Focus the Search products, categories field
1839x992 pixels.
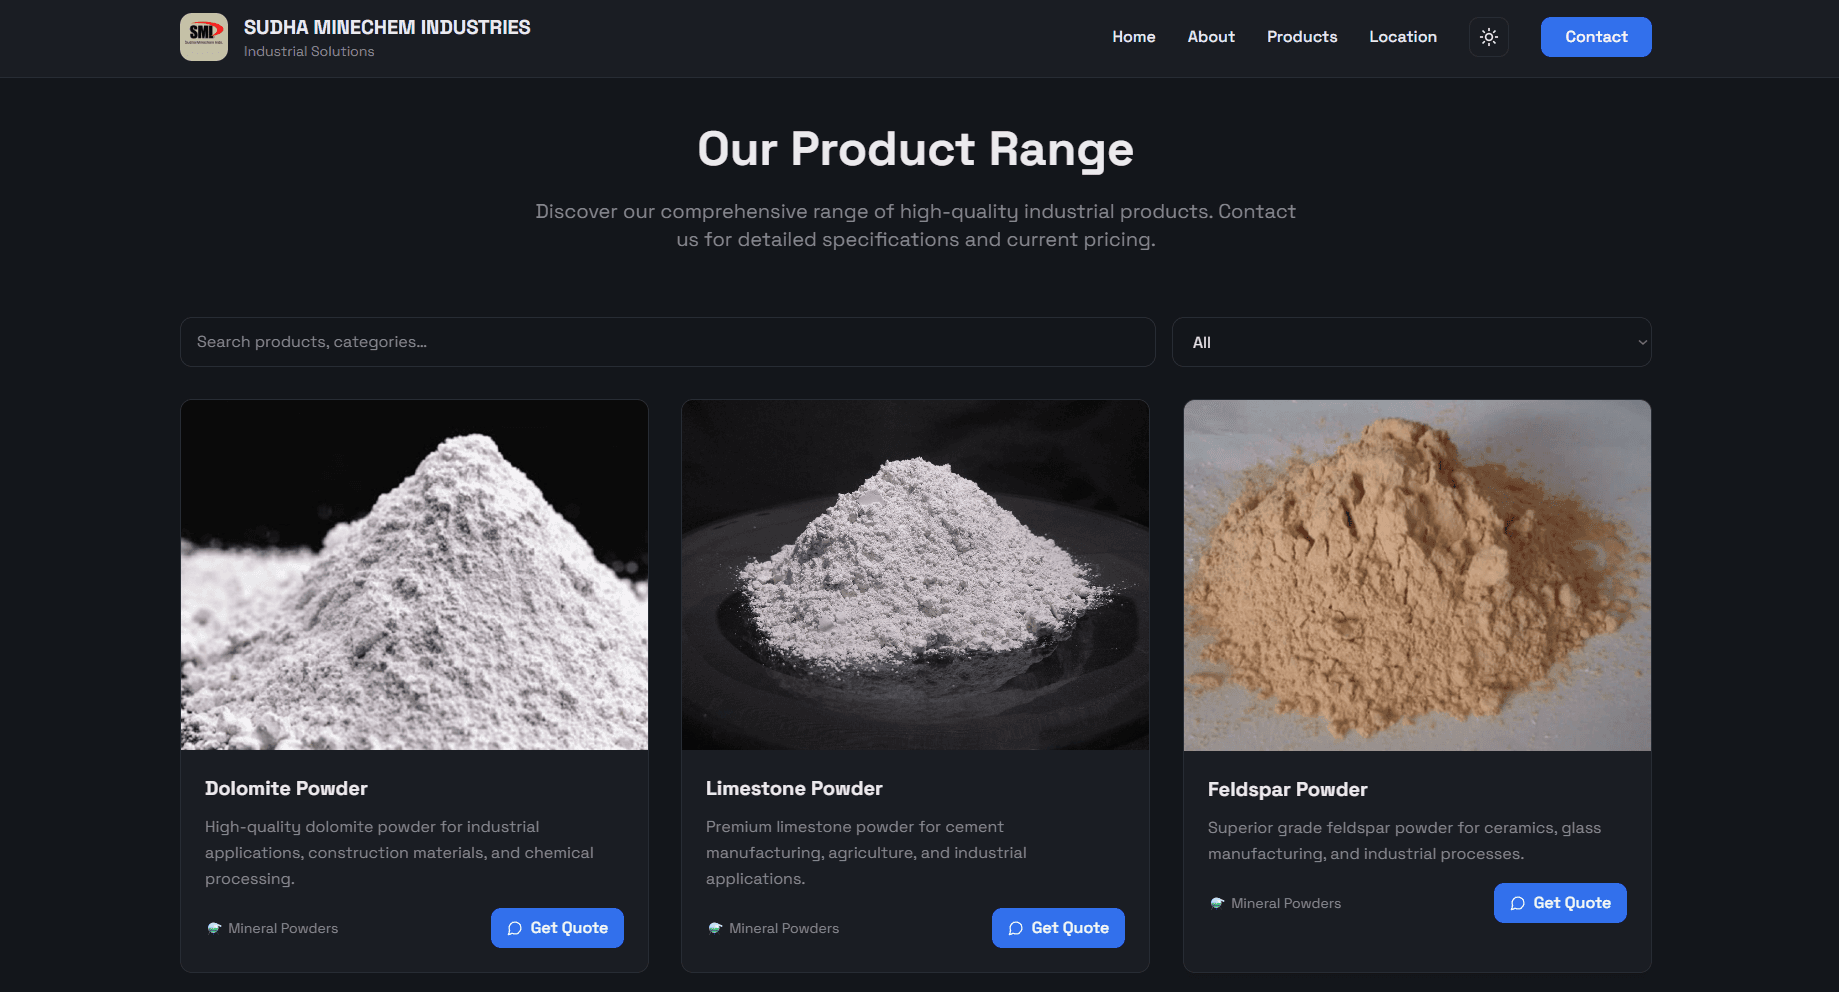tap(668, 342)
